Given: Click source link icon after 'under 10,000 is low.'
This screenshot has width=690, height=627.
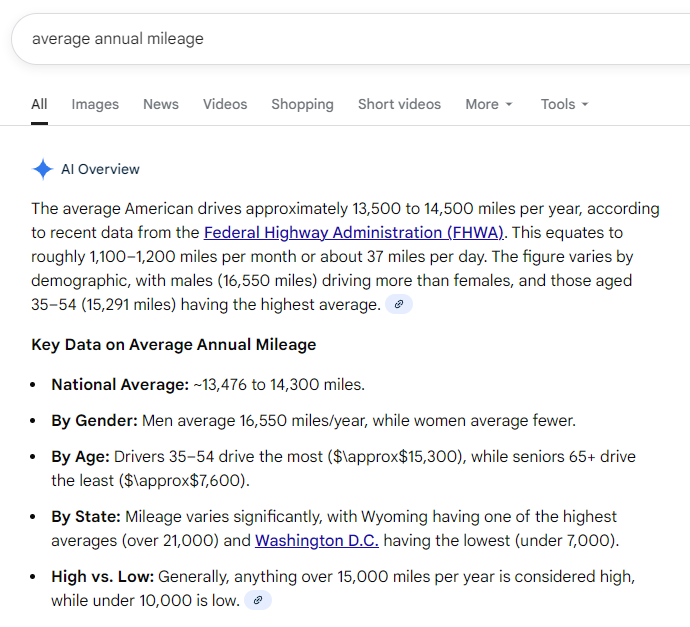Looking at the screenshot, I should (x=258, y=600).
